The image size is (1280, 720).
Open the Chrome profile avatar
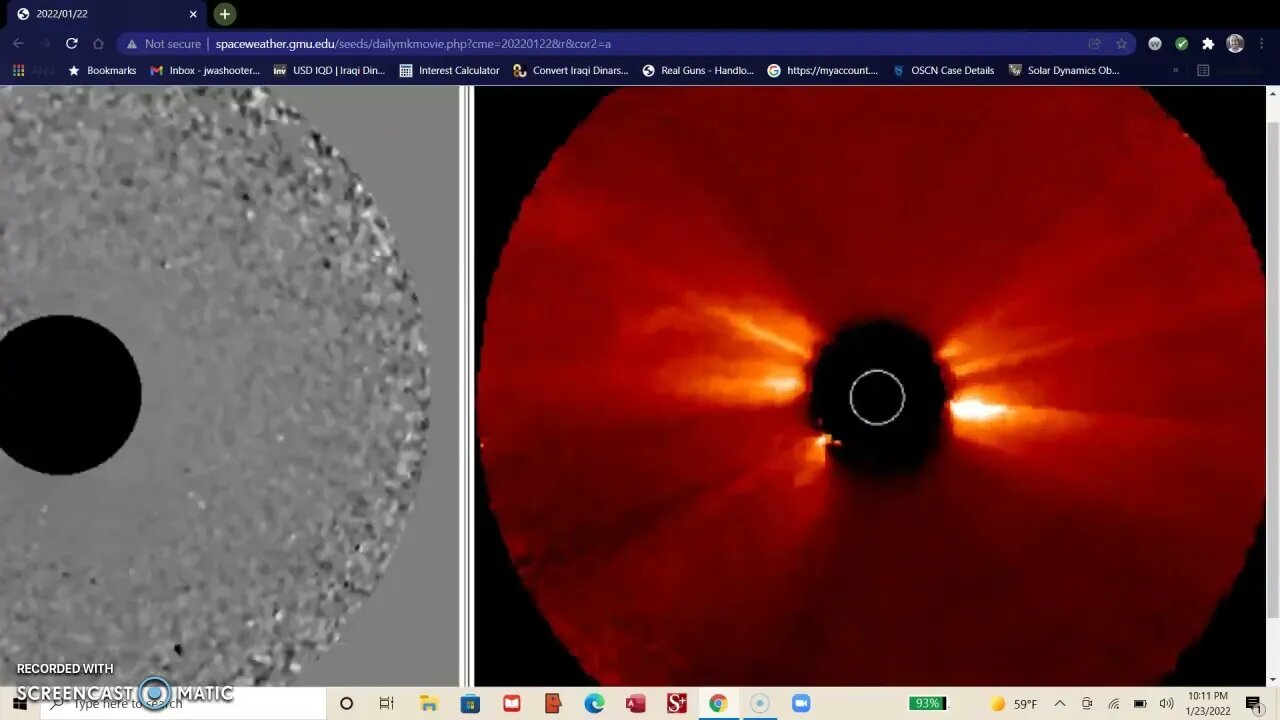pos(1235,43)
